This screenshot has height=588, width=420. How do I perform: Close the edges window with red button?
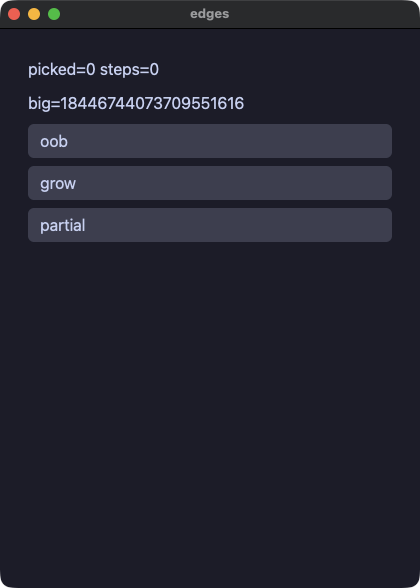point(14,14)
